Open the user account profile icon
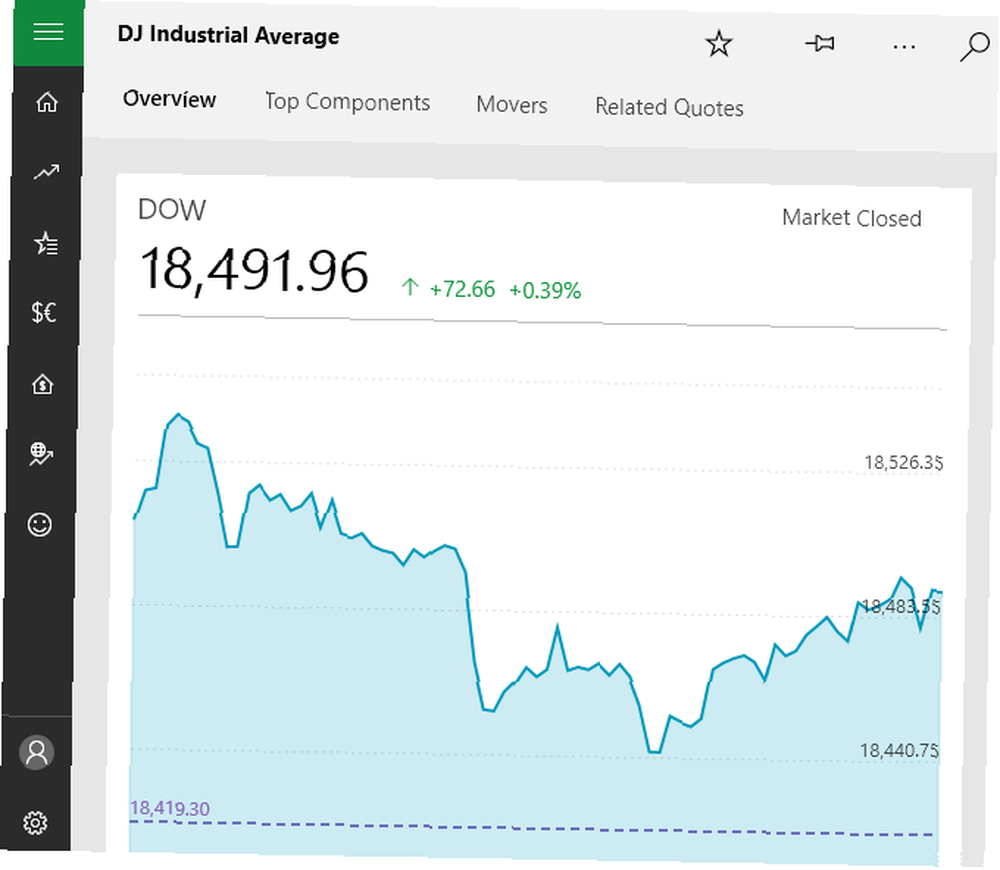 coord(36,753)
